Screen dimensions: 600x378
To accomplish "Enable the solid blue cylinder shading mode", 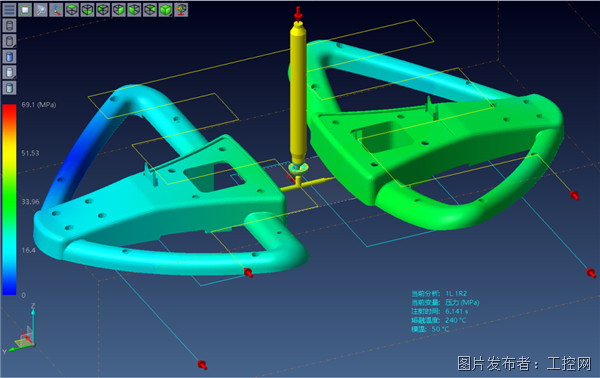I will tap(10, 57).
